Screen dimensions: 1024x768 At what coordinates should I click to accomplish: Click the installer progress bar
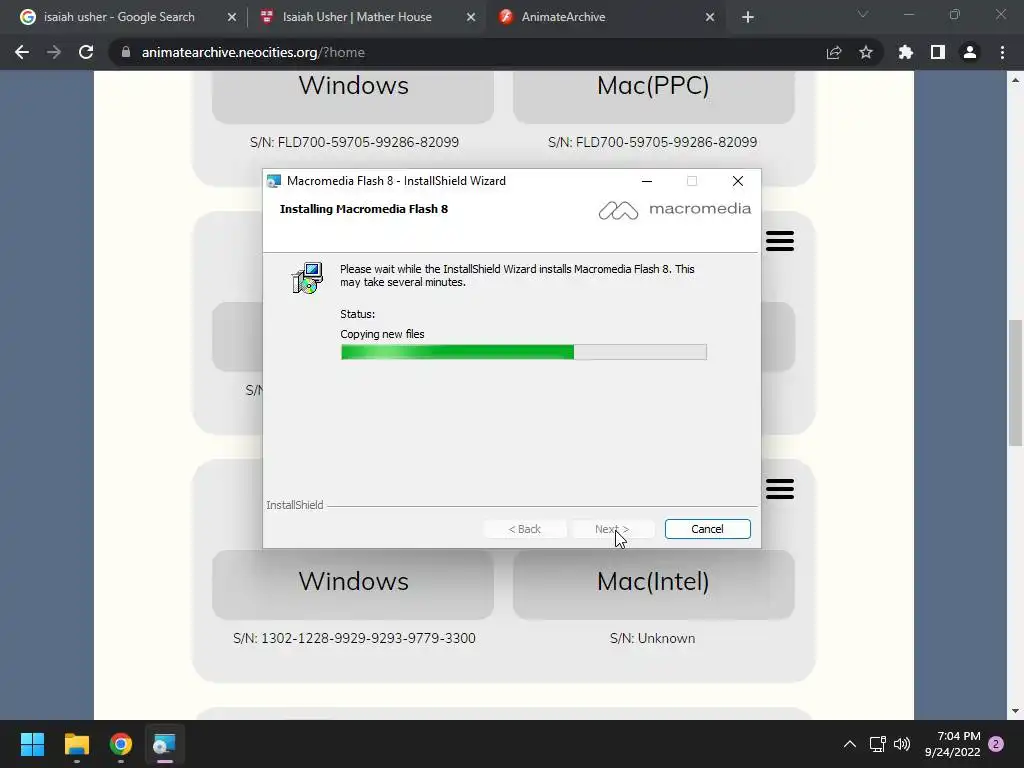coord(524,352)
